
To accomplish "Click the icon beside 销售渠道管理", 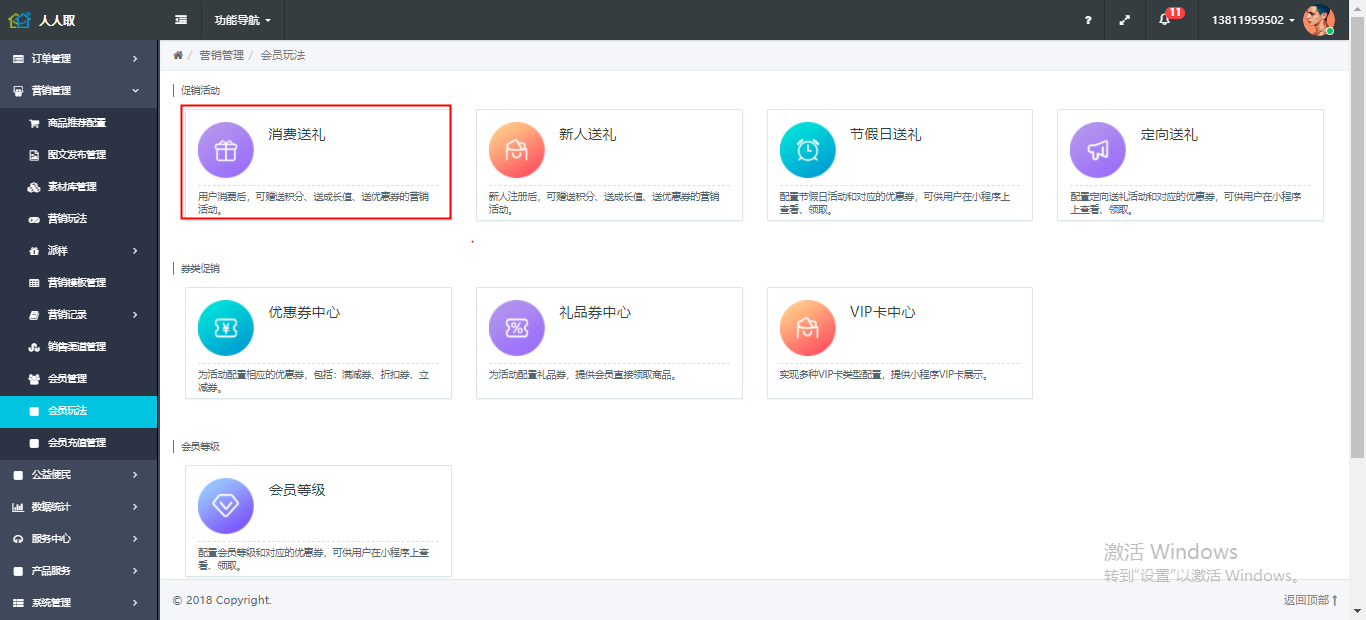I will coord(34,347).
